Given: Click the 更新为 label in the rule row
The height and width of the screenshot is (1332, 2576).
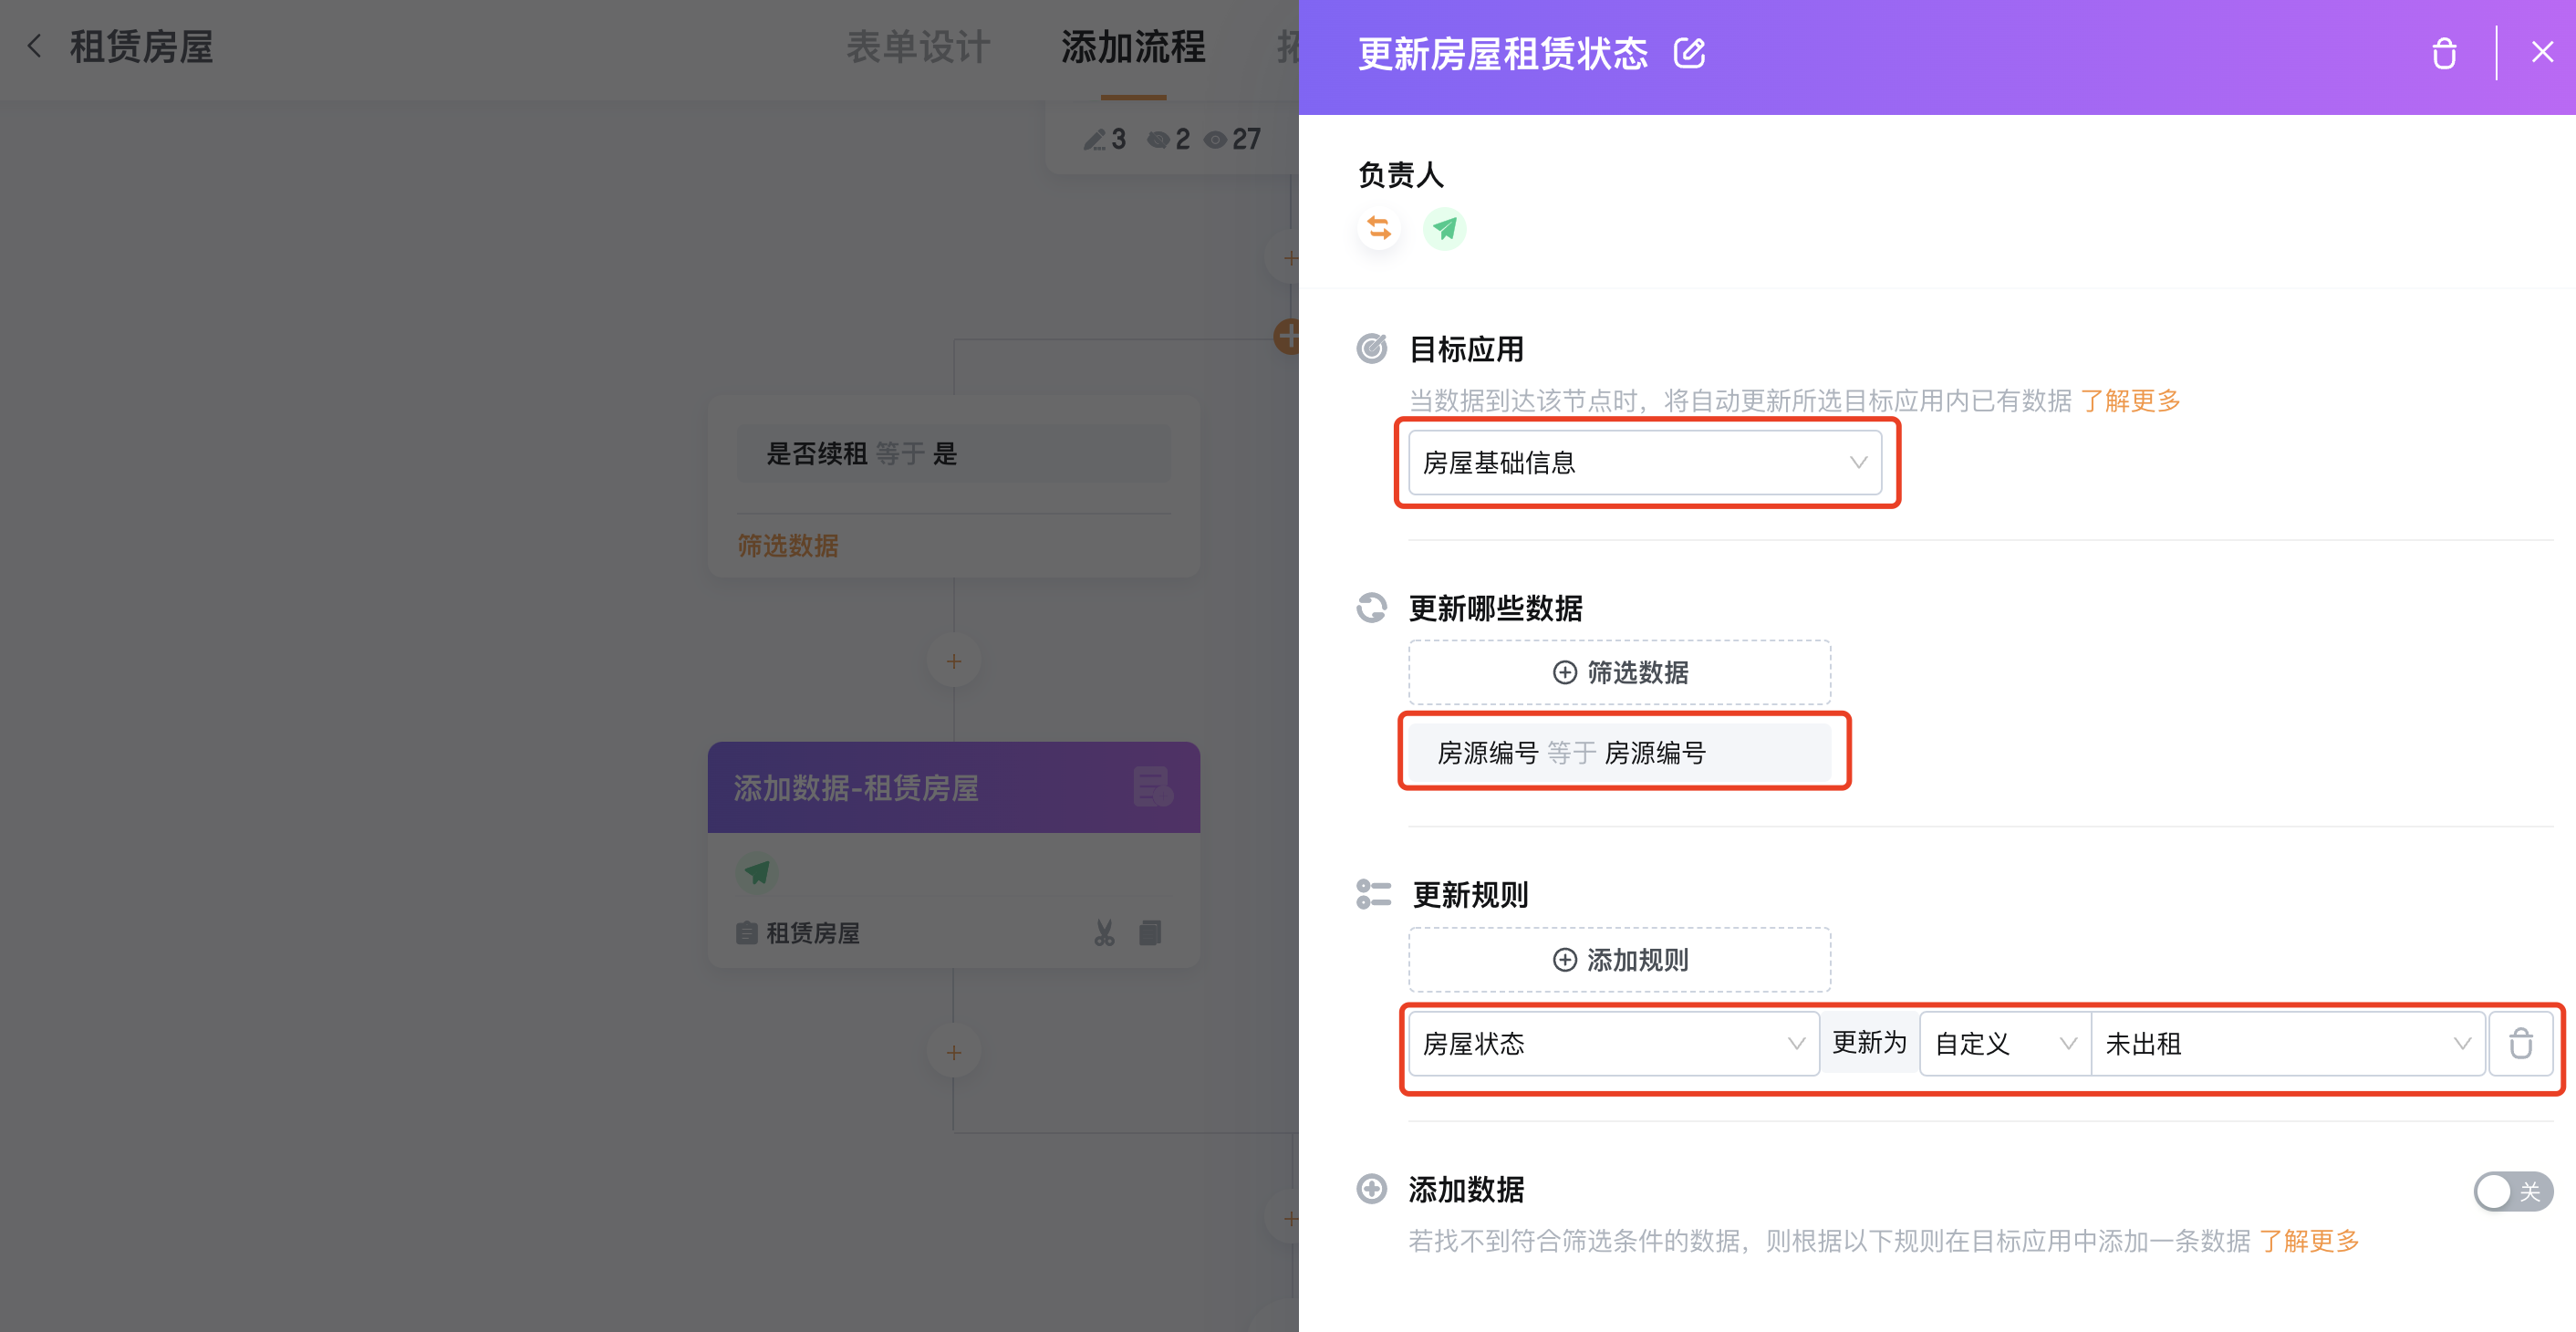Looking at the screenshot, I should click(1869, 1043).
